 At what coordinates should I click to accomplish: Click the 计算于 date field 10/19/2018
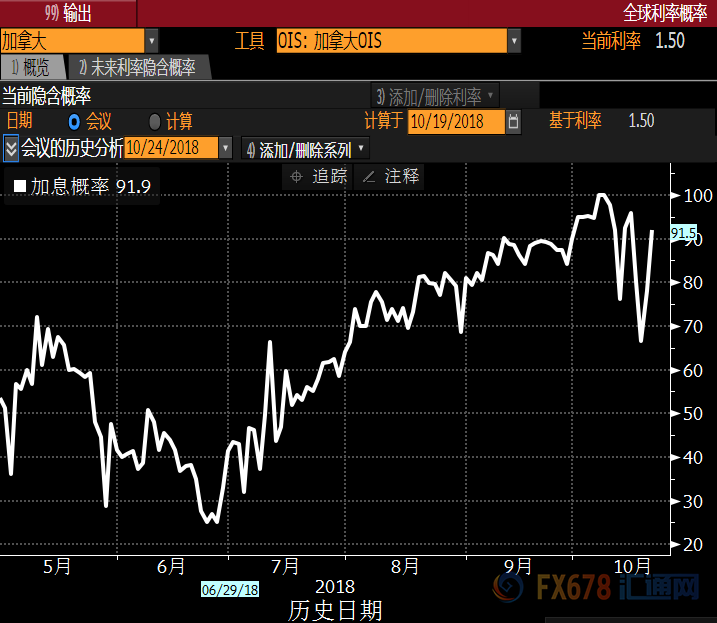click(x=456, y=122)
